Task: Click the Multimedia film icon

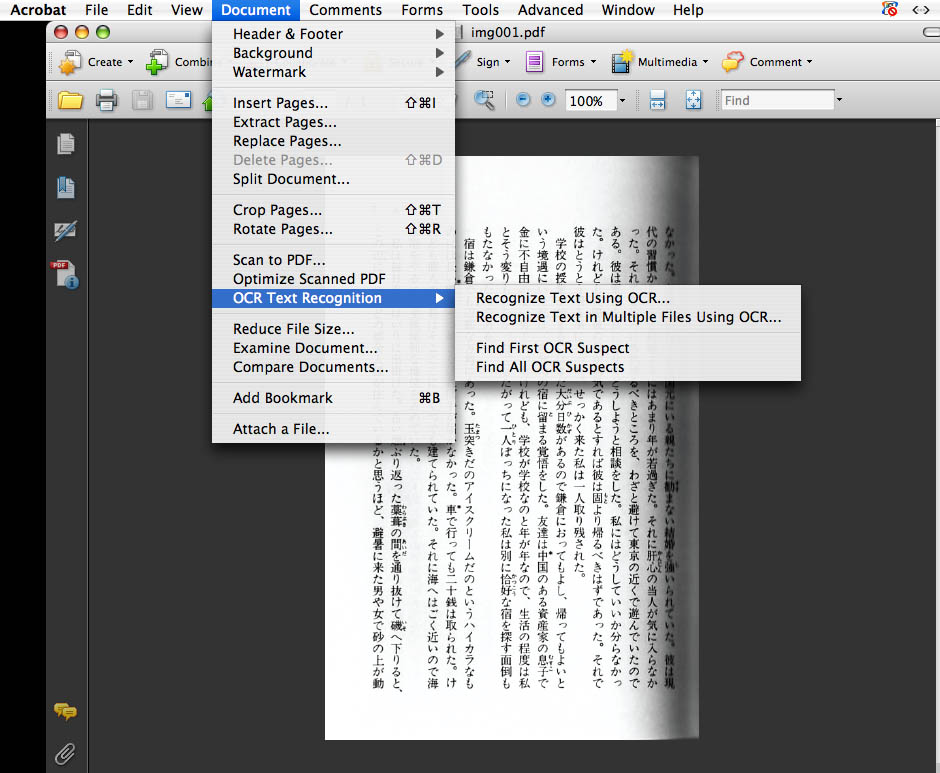Action: point(622,62)
